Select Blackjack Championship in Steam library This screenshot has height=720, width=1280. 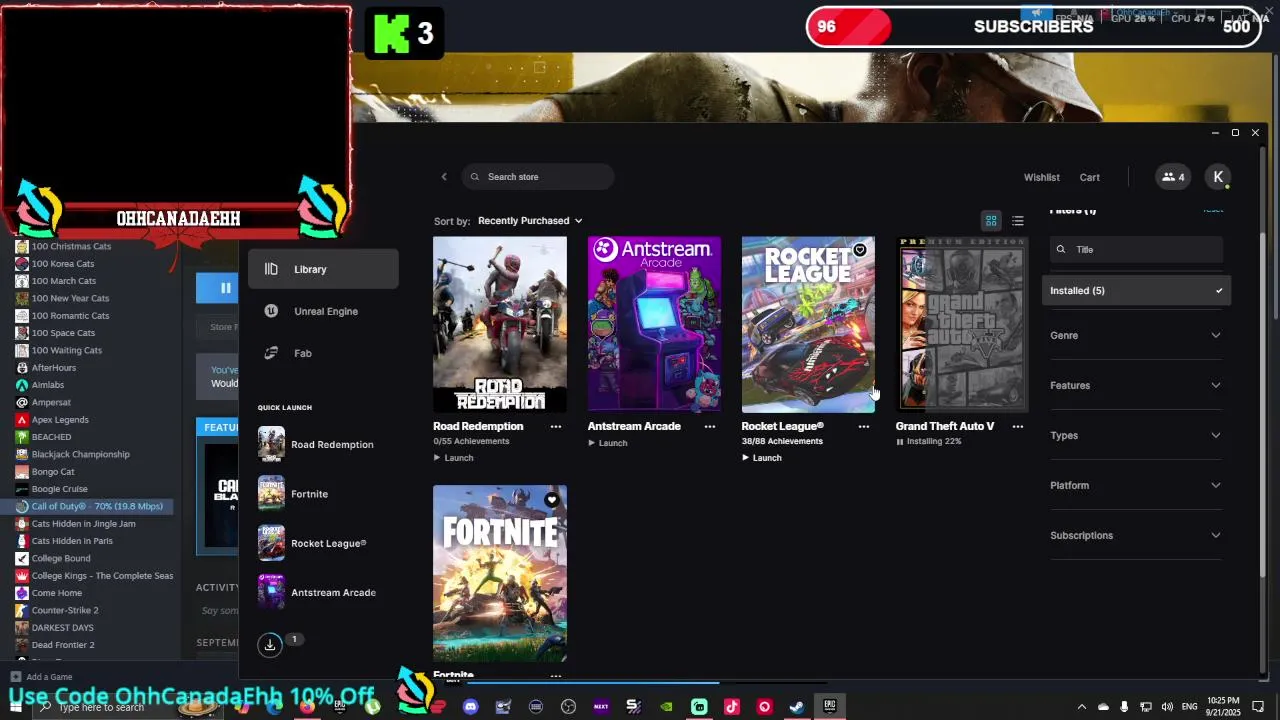coord(80,454)
